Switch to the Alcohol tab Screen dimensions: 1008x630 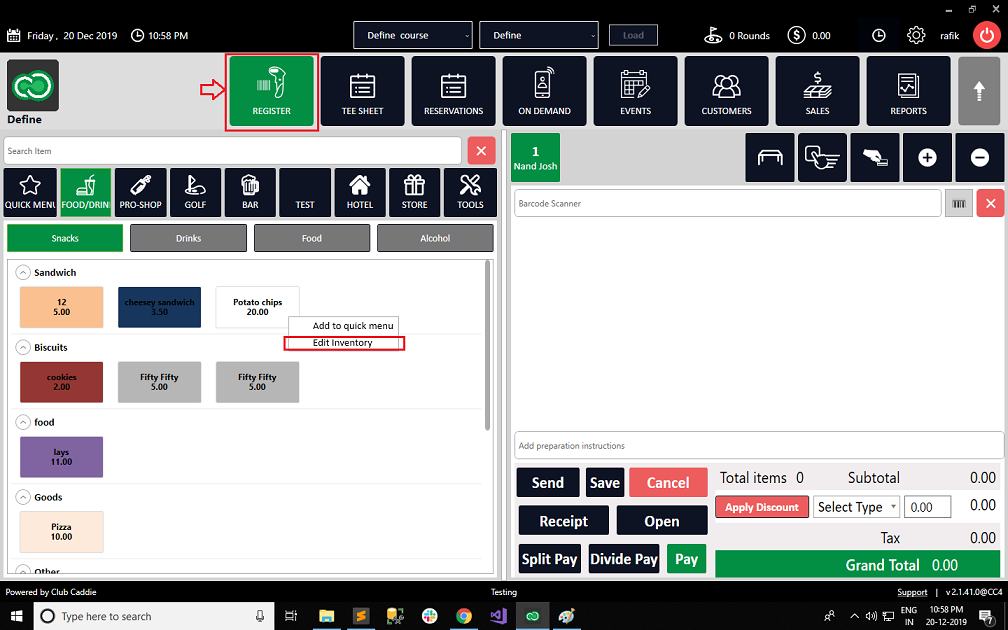click(x=435, y=238)
